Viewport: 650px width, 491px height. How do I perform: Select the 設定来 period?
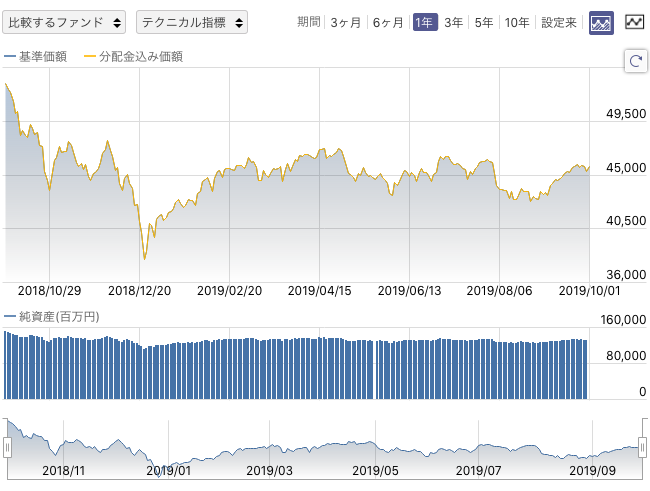point(559,22)
